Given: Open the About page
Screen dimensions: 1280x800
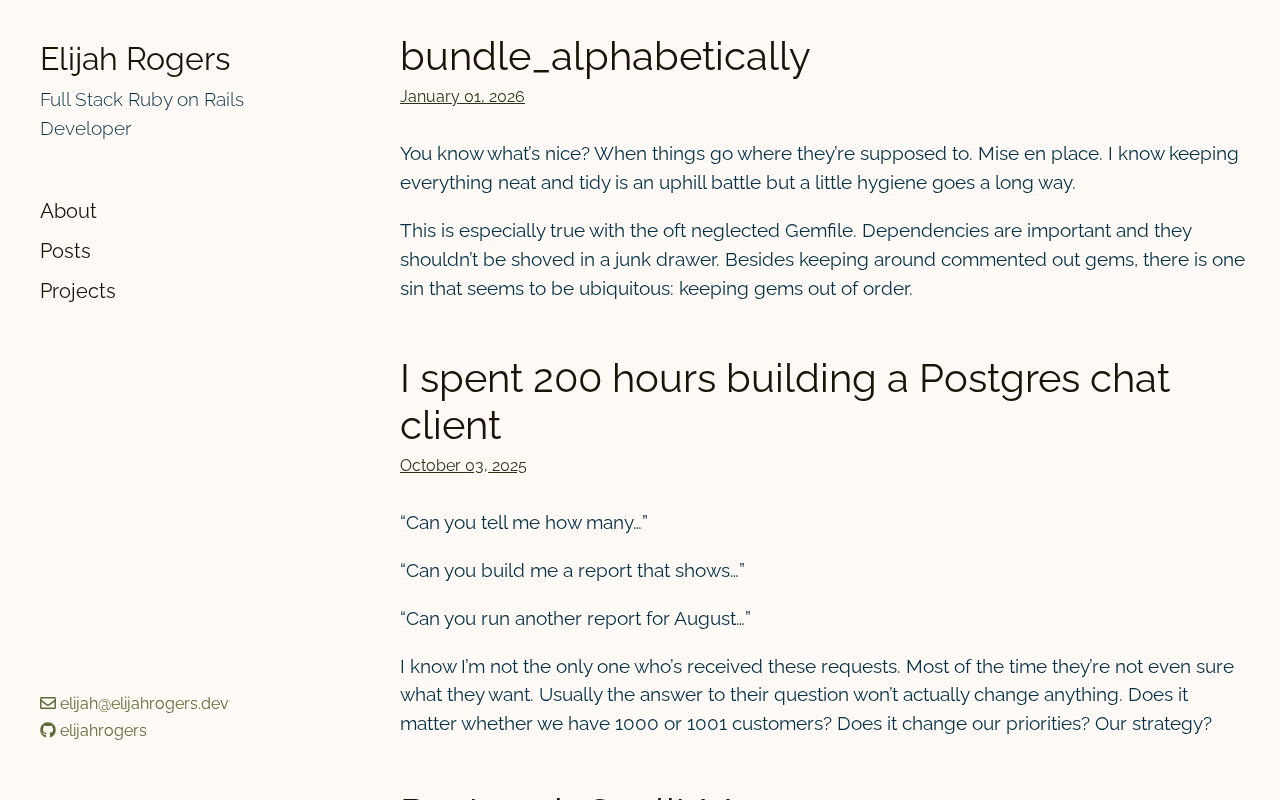Looking at the screenshot, I should pyautogui.click(x=68, y=211).
